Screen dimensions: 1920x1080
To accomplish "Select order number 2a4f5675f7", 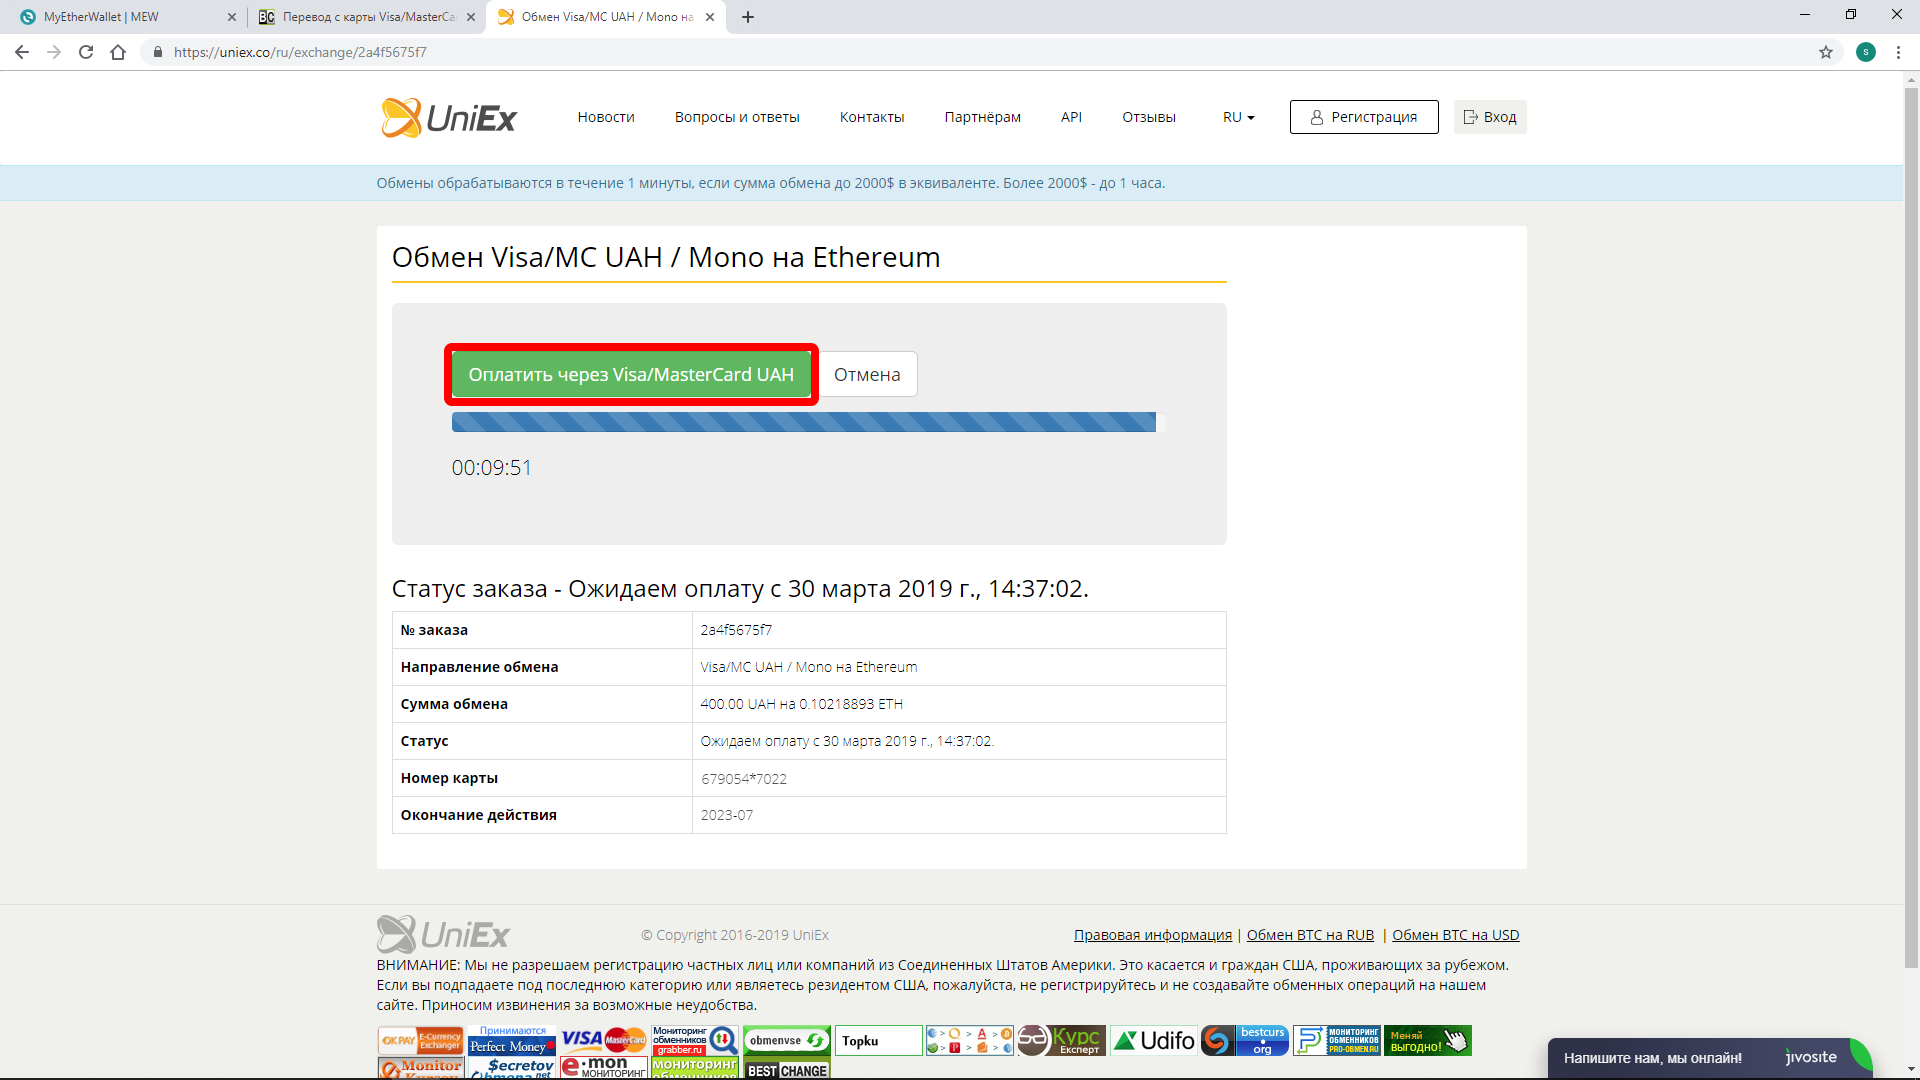I will pyautogui.click(x=736, y=630).
